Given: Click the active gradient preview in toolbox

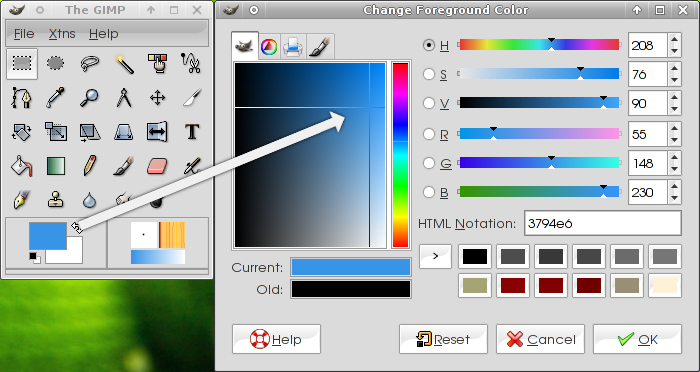Looking at the screenshot, I should (x=158, y=257).
